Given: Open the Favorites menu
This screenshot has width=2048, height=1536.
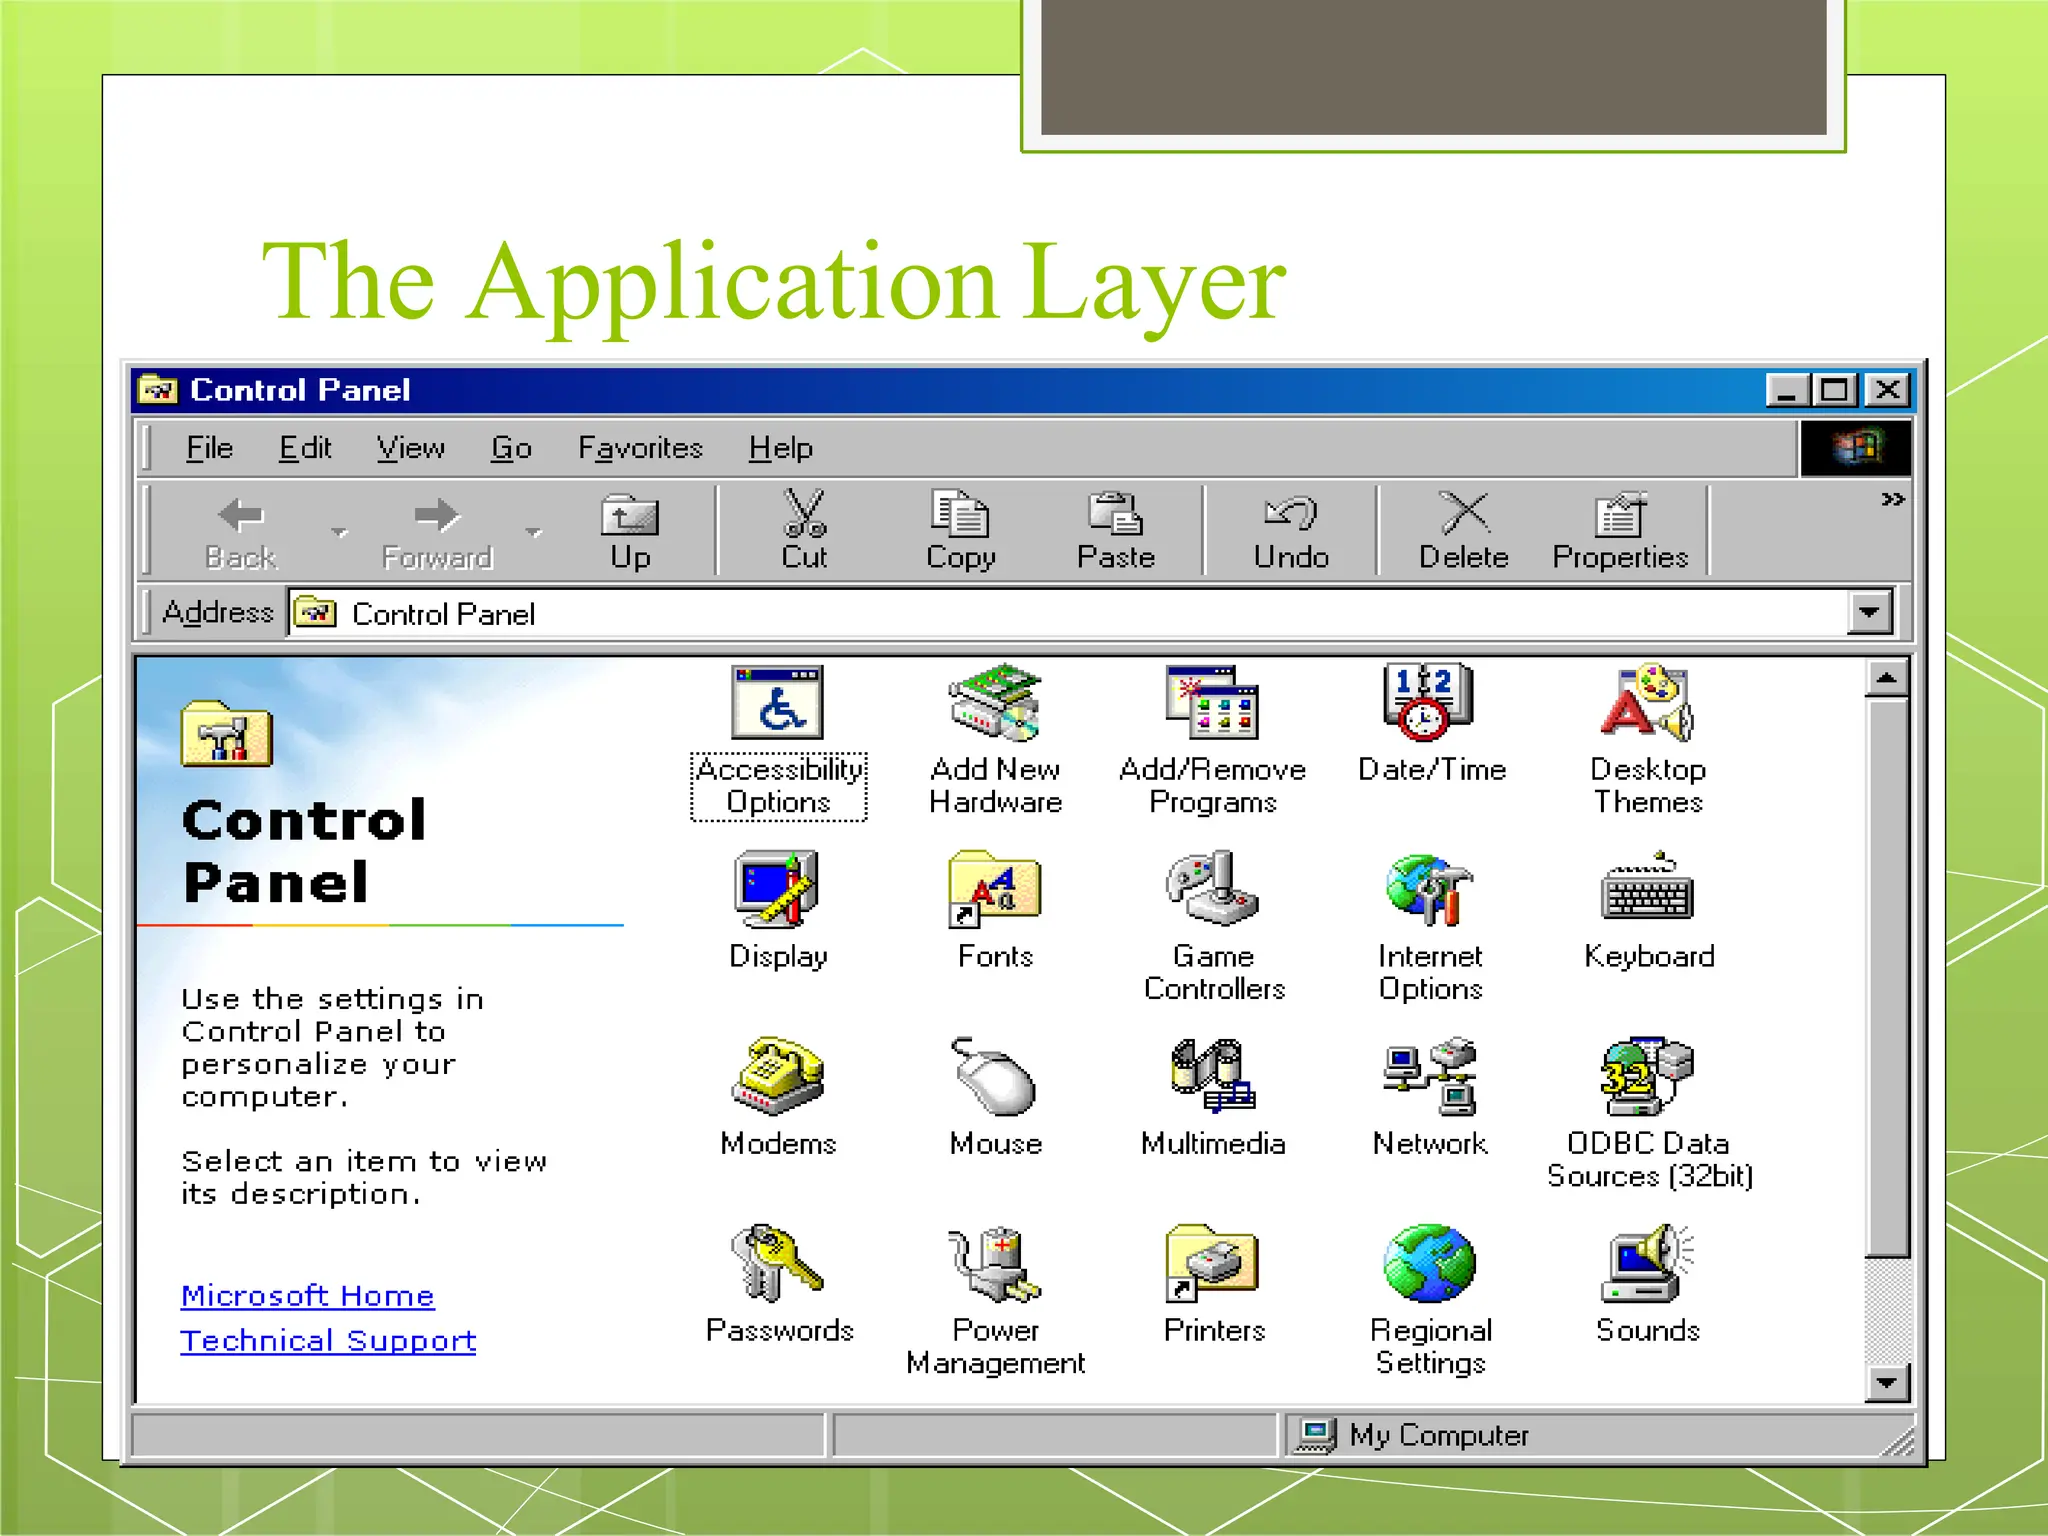Looking at the screenshot, I should click(x=640, y=448).
